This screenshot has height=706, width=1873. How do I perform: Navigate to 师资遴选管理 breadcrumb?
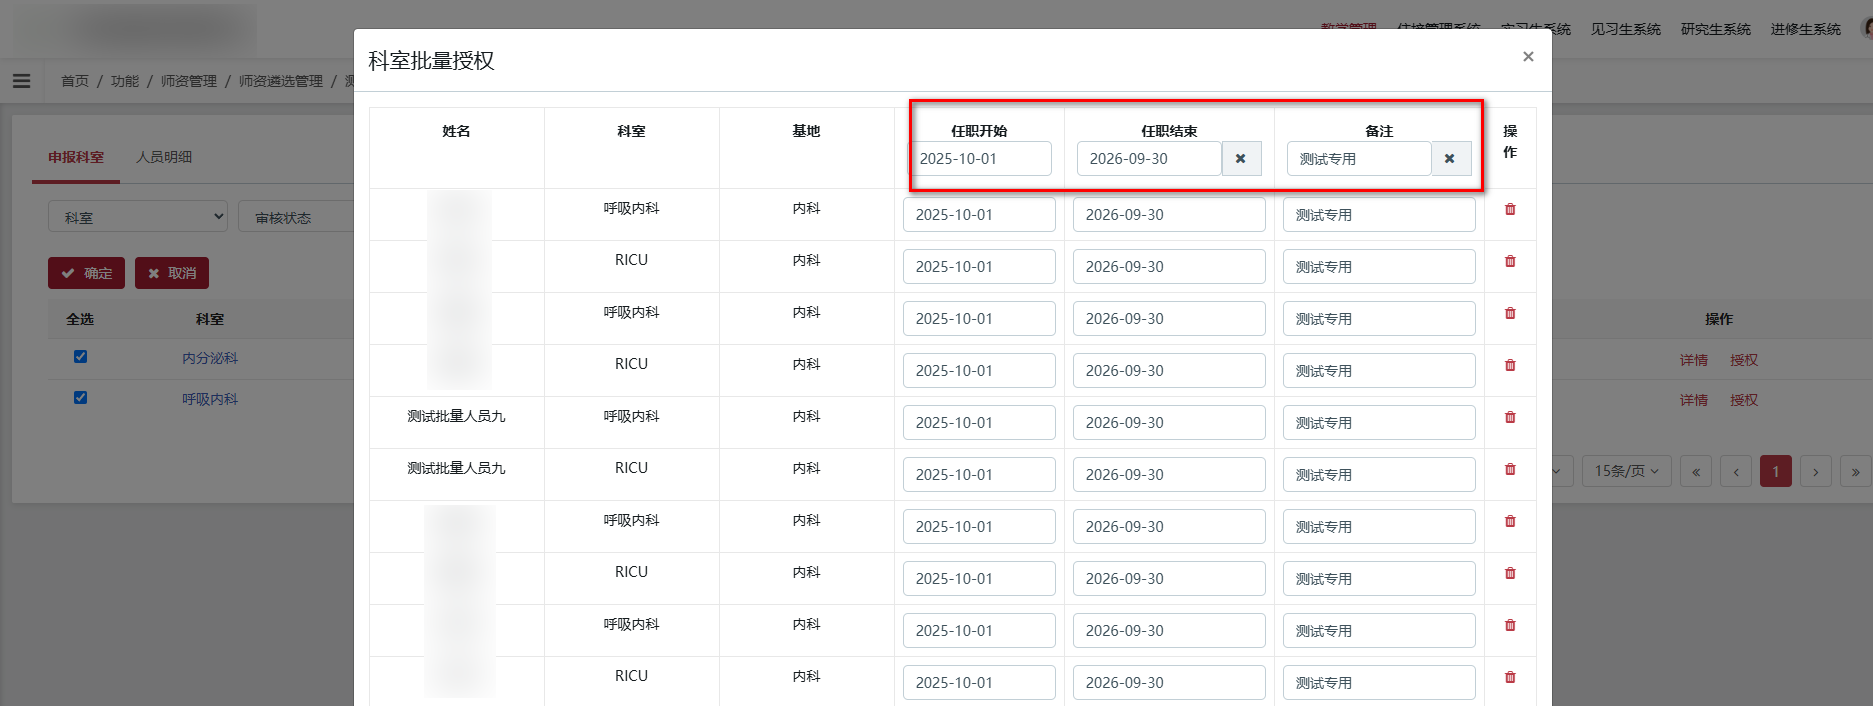point(281,81)
